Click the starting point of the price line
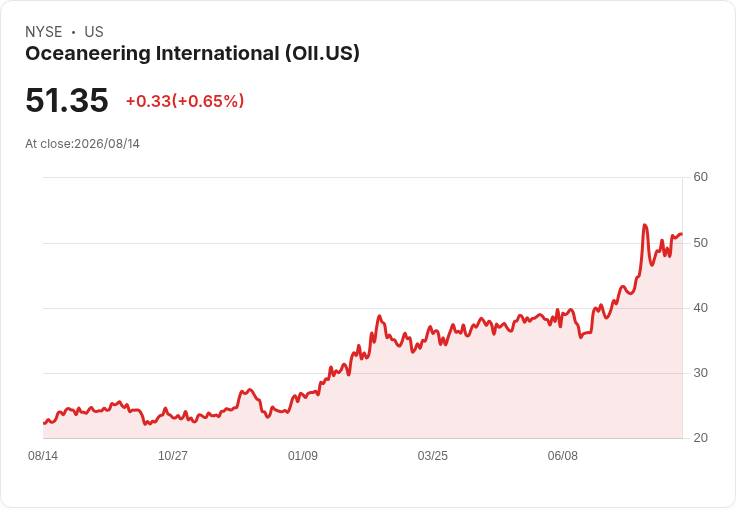Screen dimensions: 736x508 (x=44, y=423)
